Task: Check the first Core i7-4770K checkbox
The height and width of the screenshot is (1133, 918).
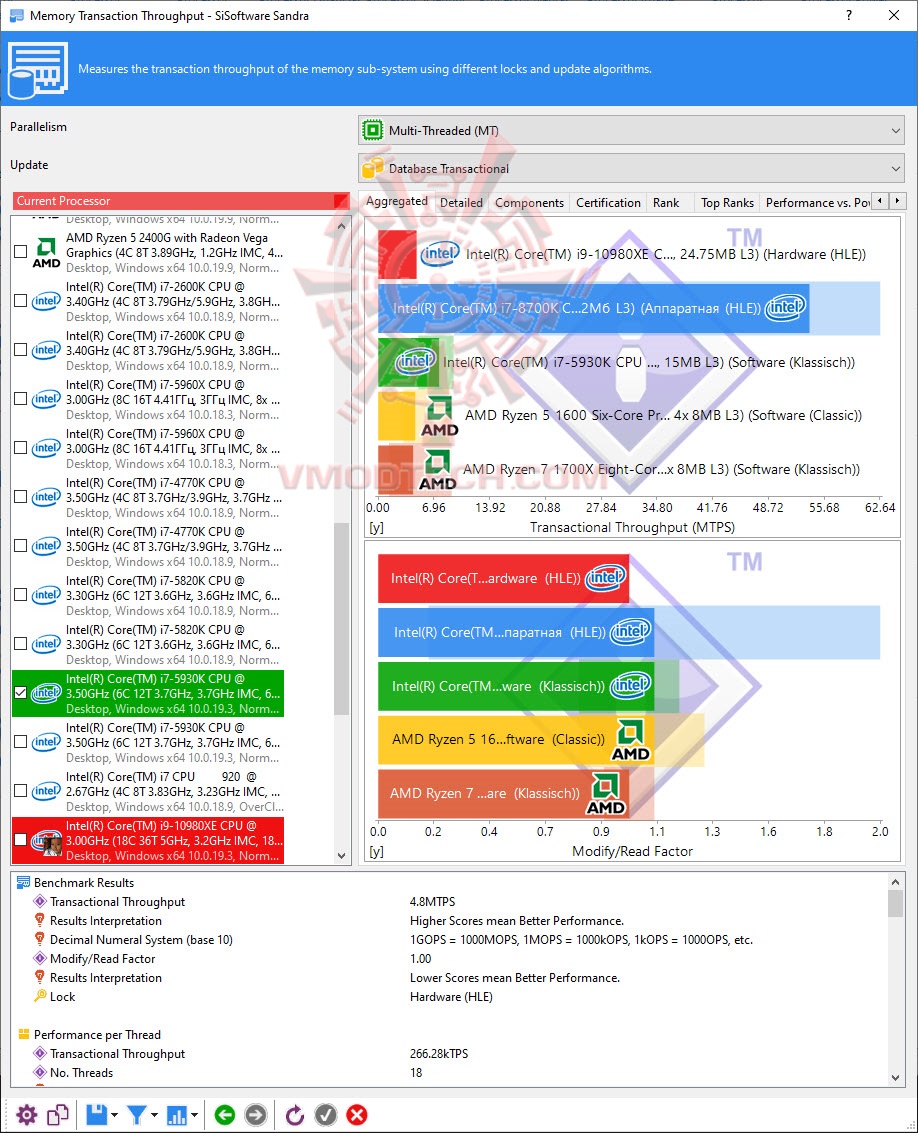Action: (21, 497)
